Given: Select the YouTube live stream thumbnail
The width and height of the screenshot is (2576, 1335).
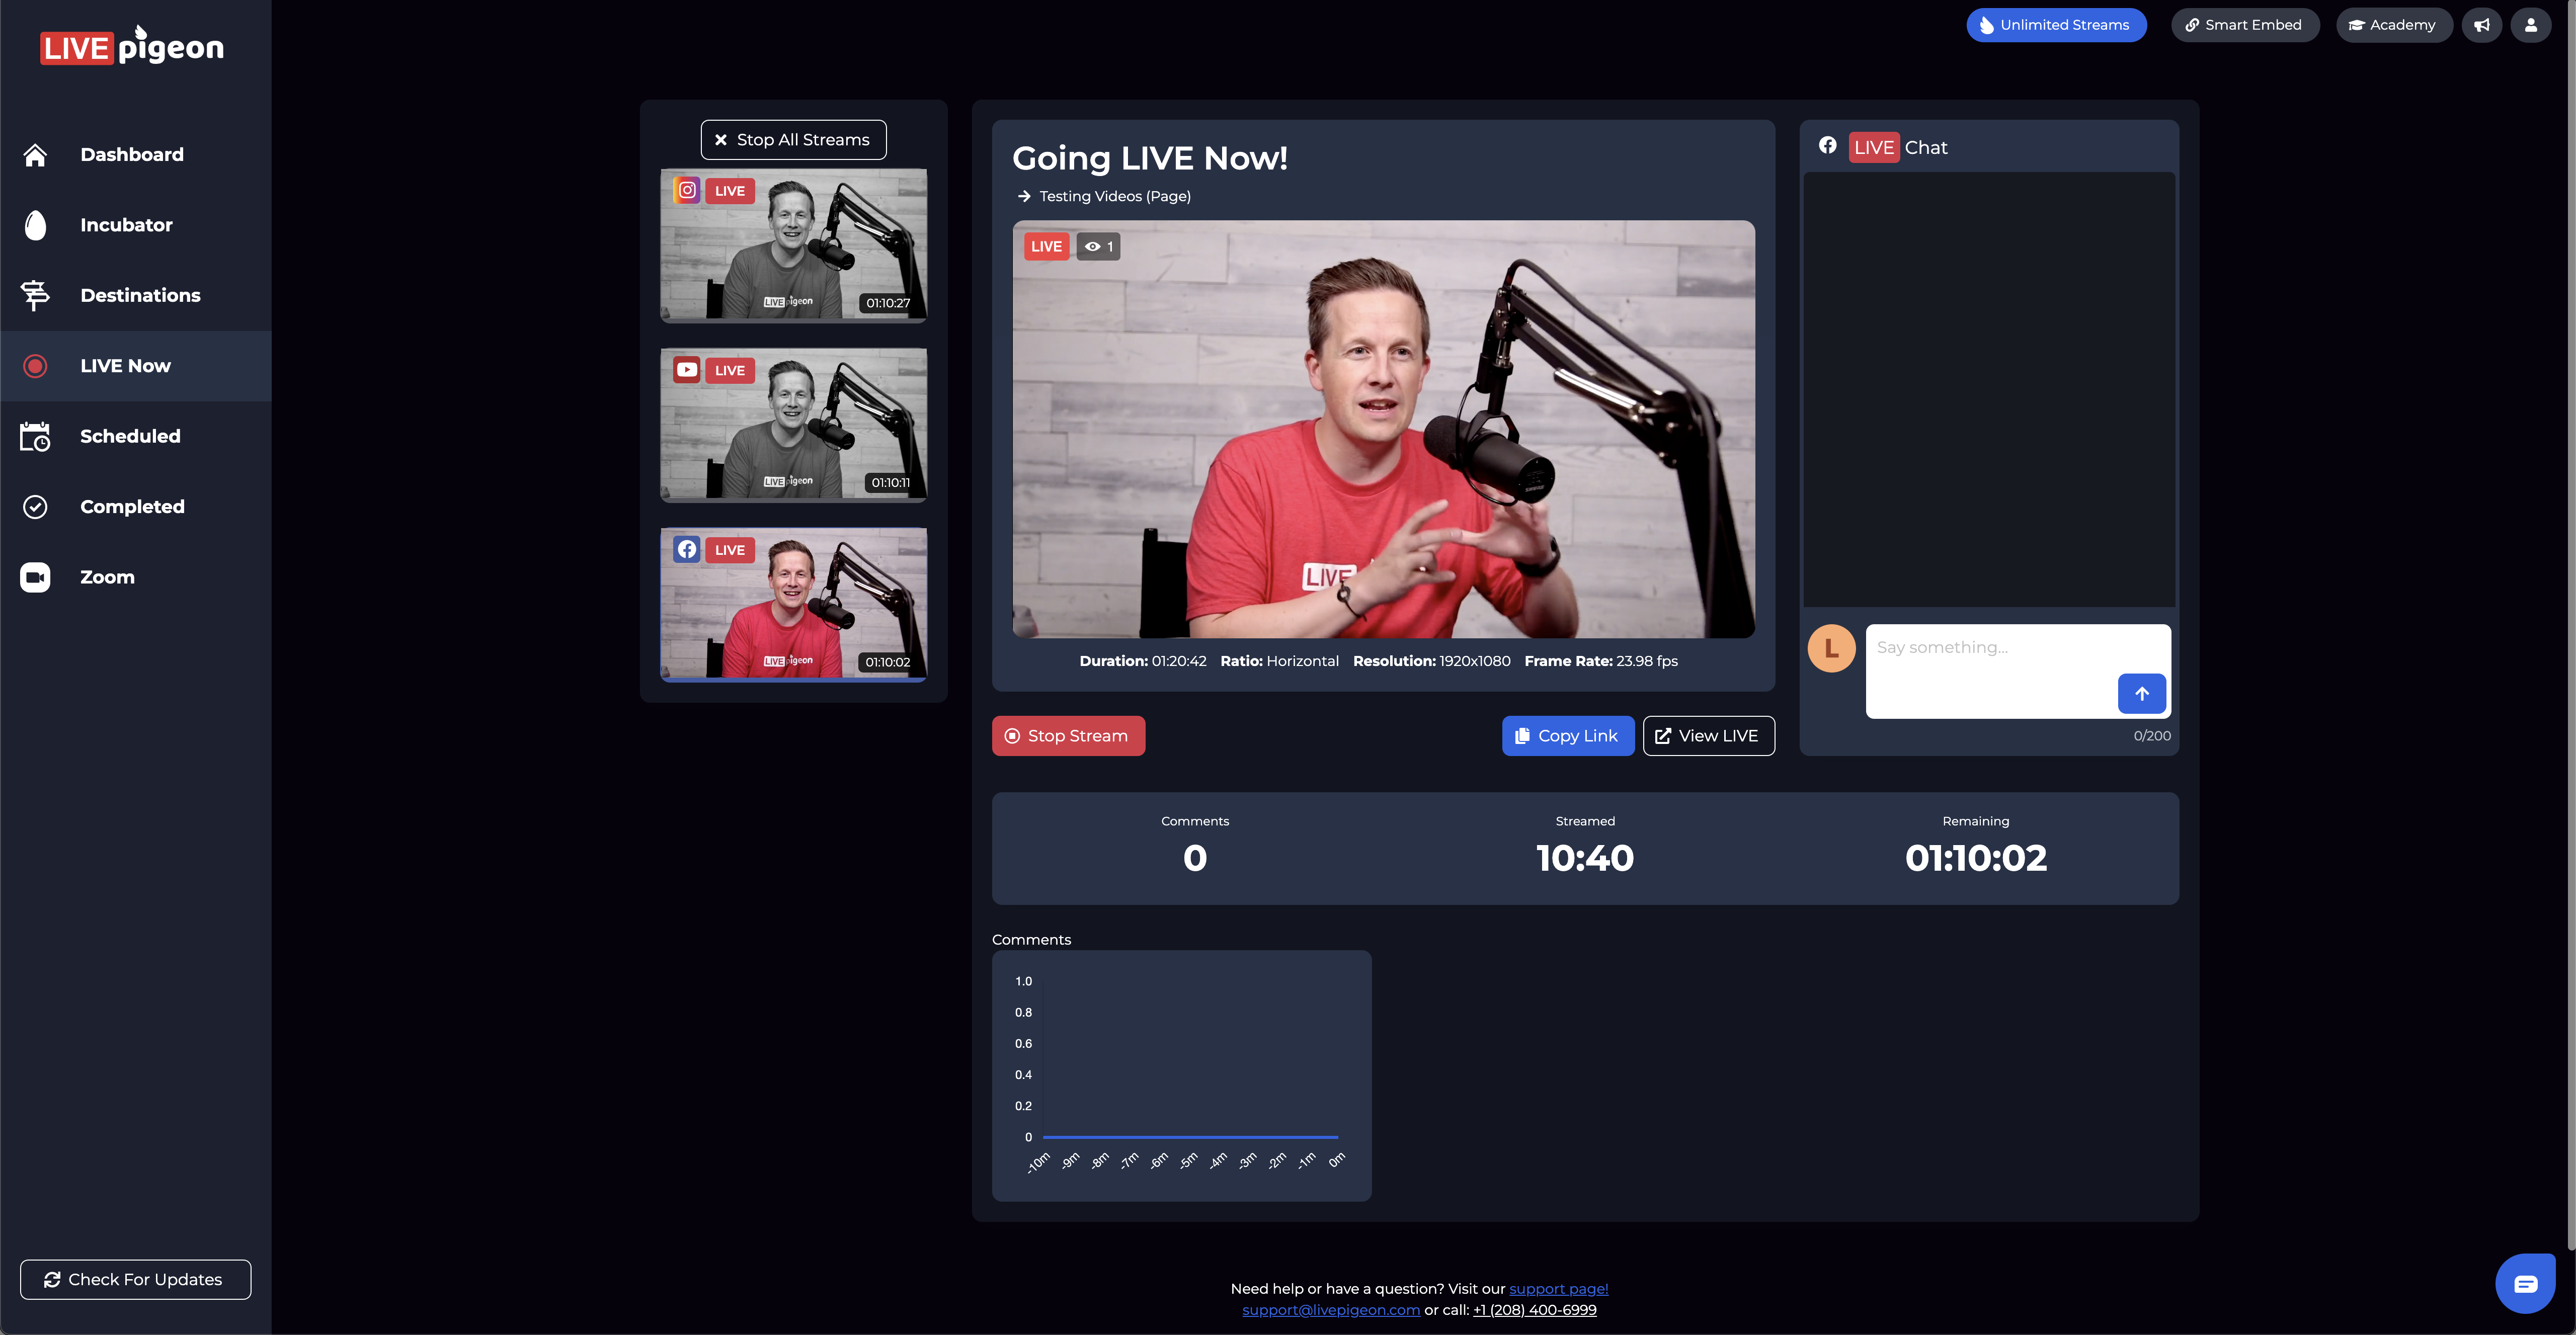Looking at the screenshot, I should pos(793,425).
